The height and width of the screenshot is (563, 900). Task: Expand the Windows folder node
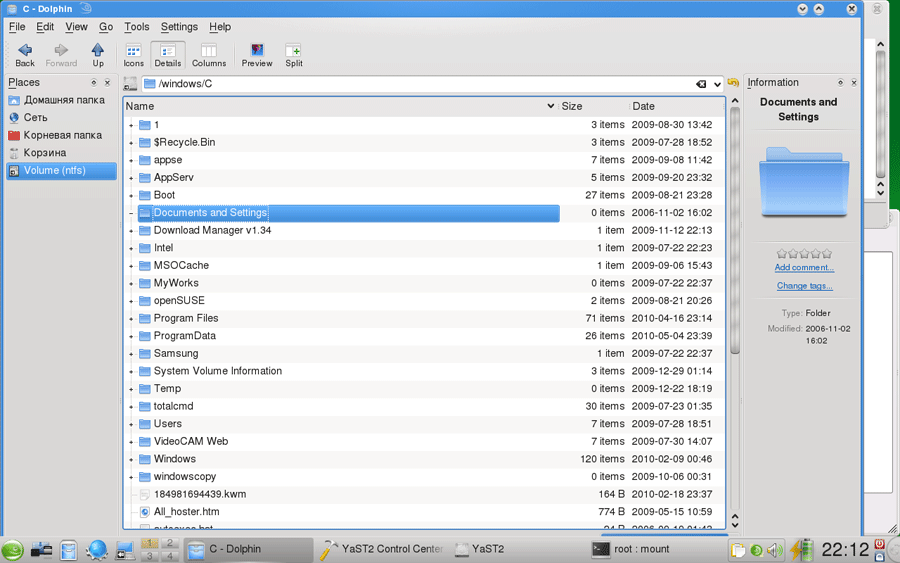pos(131,459)
